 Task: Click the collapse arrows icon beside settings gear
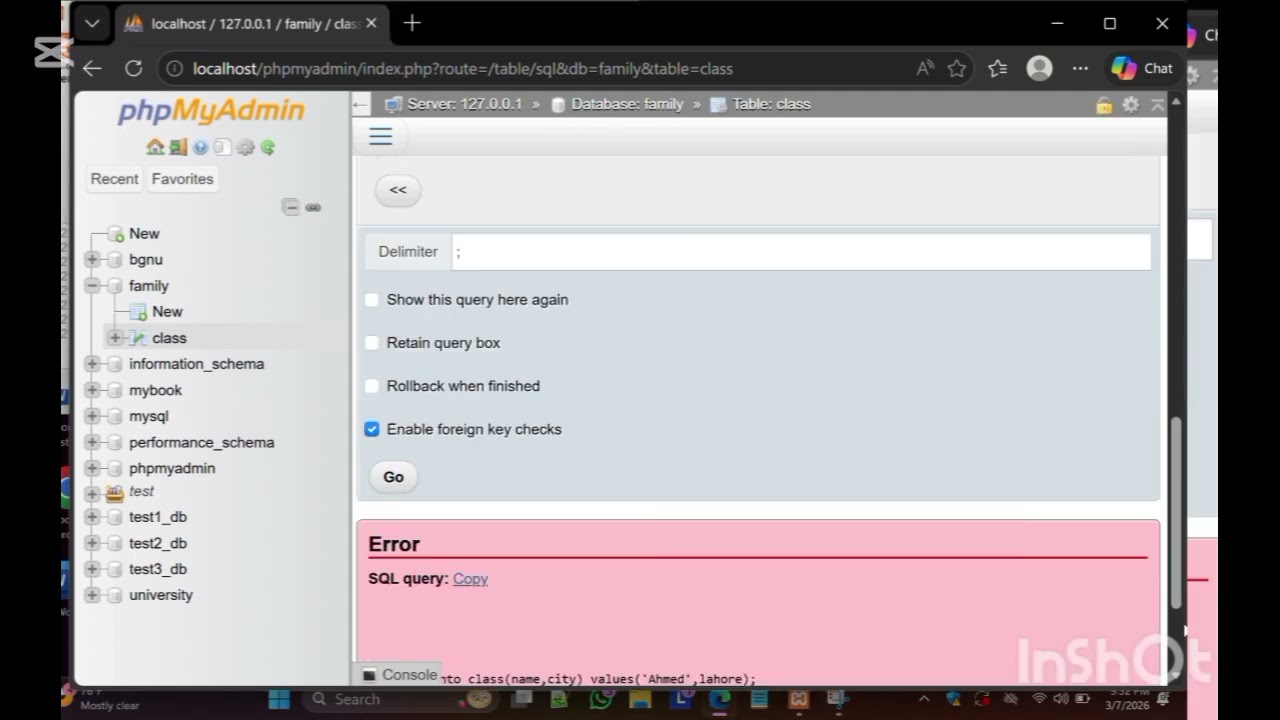tap(1157, 104)
